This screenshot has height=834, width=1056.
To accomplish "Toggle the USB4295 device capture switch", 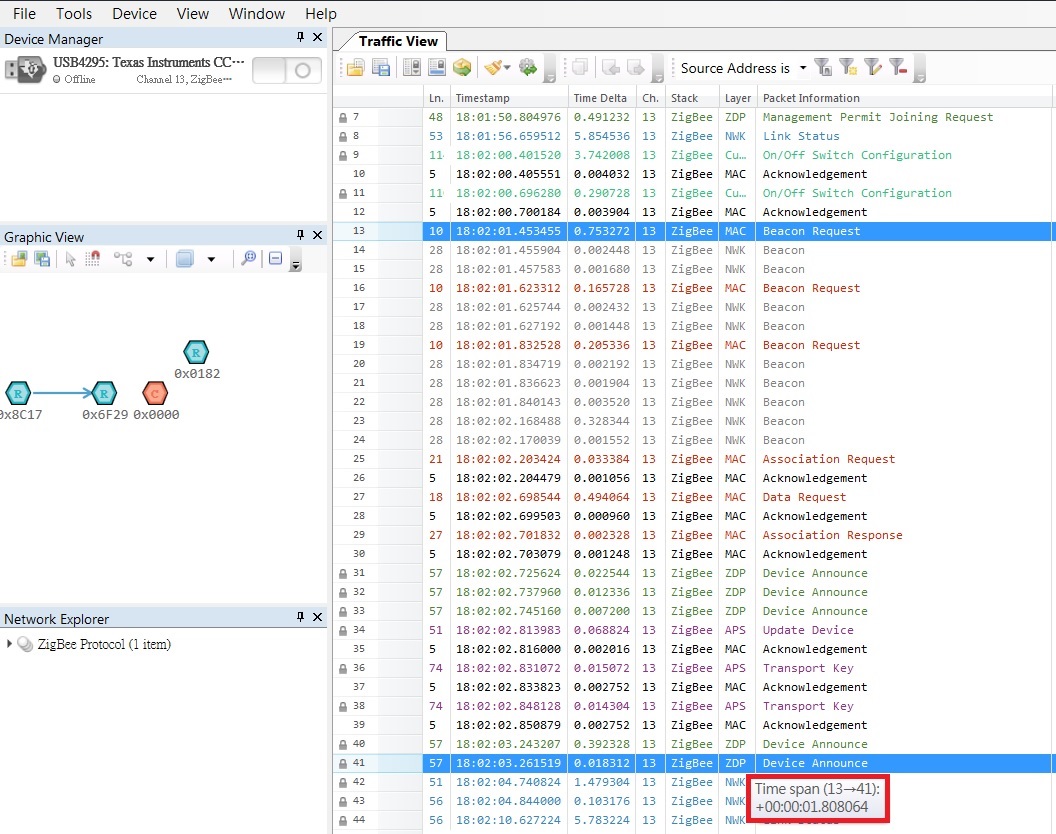I will coord(286,71).
